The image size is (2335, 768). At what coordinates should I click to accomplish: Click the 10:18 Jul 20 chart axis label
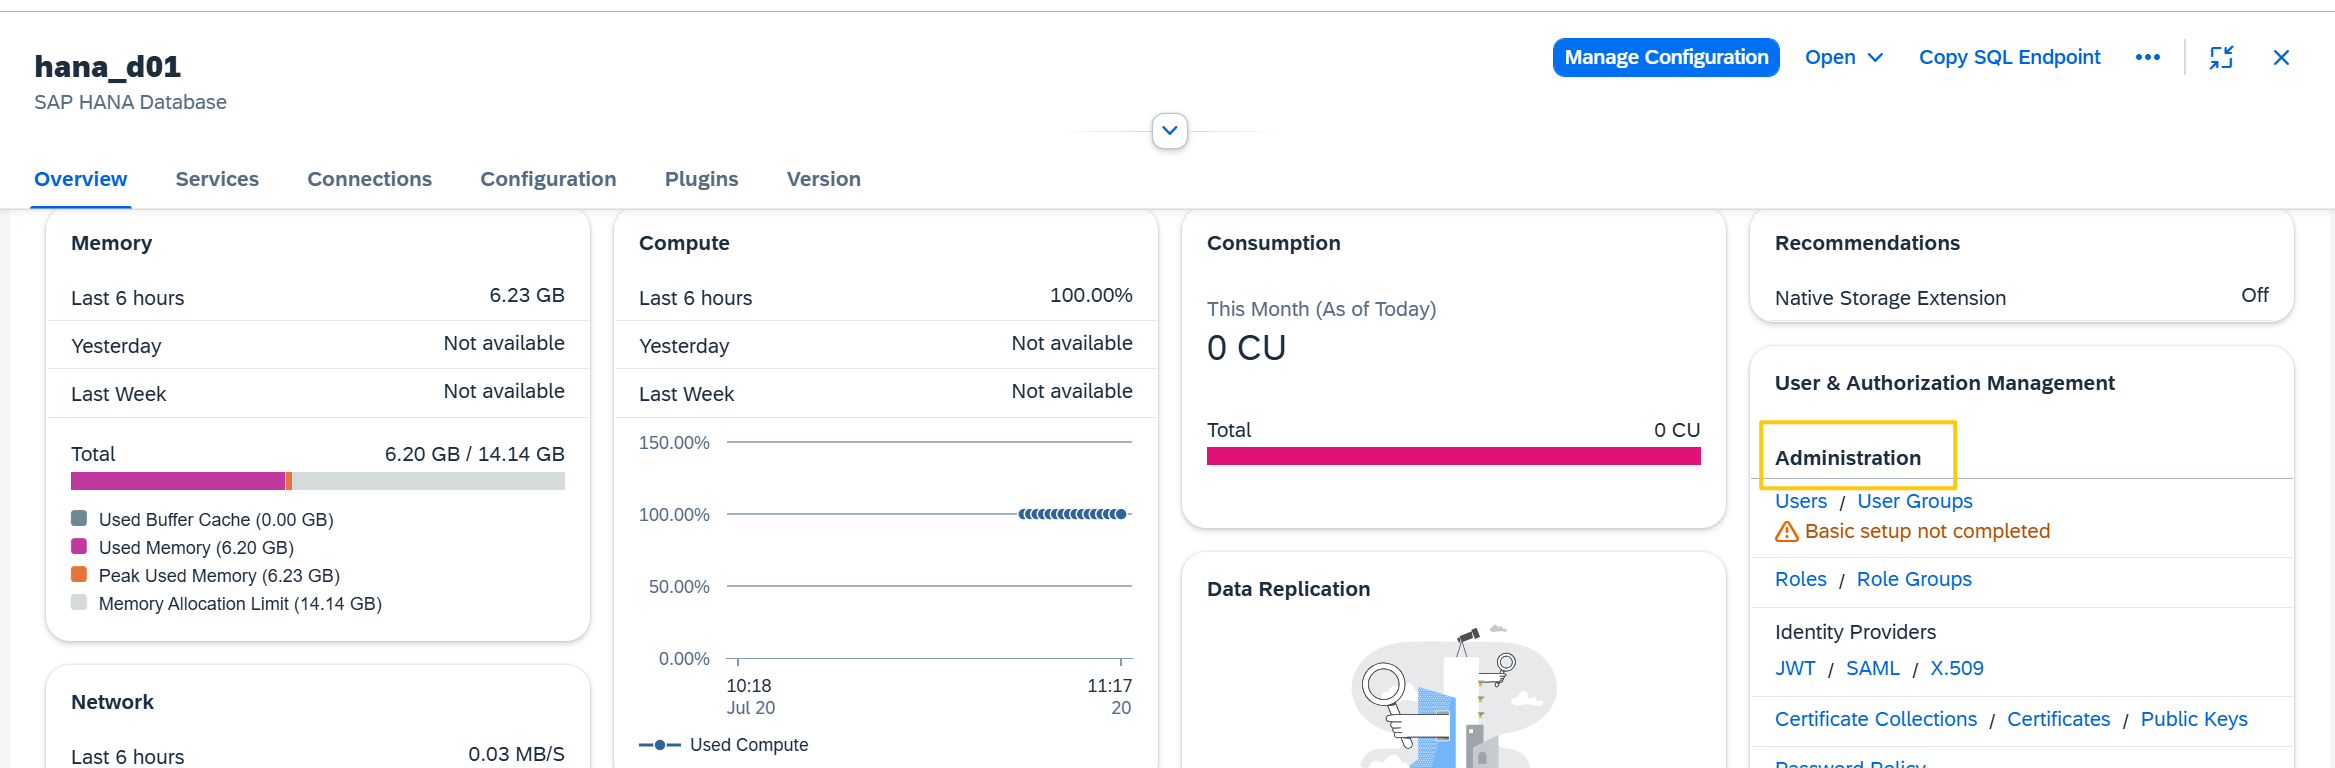[751, 697]
